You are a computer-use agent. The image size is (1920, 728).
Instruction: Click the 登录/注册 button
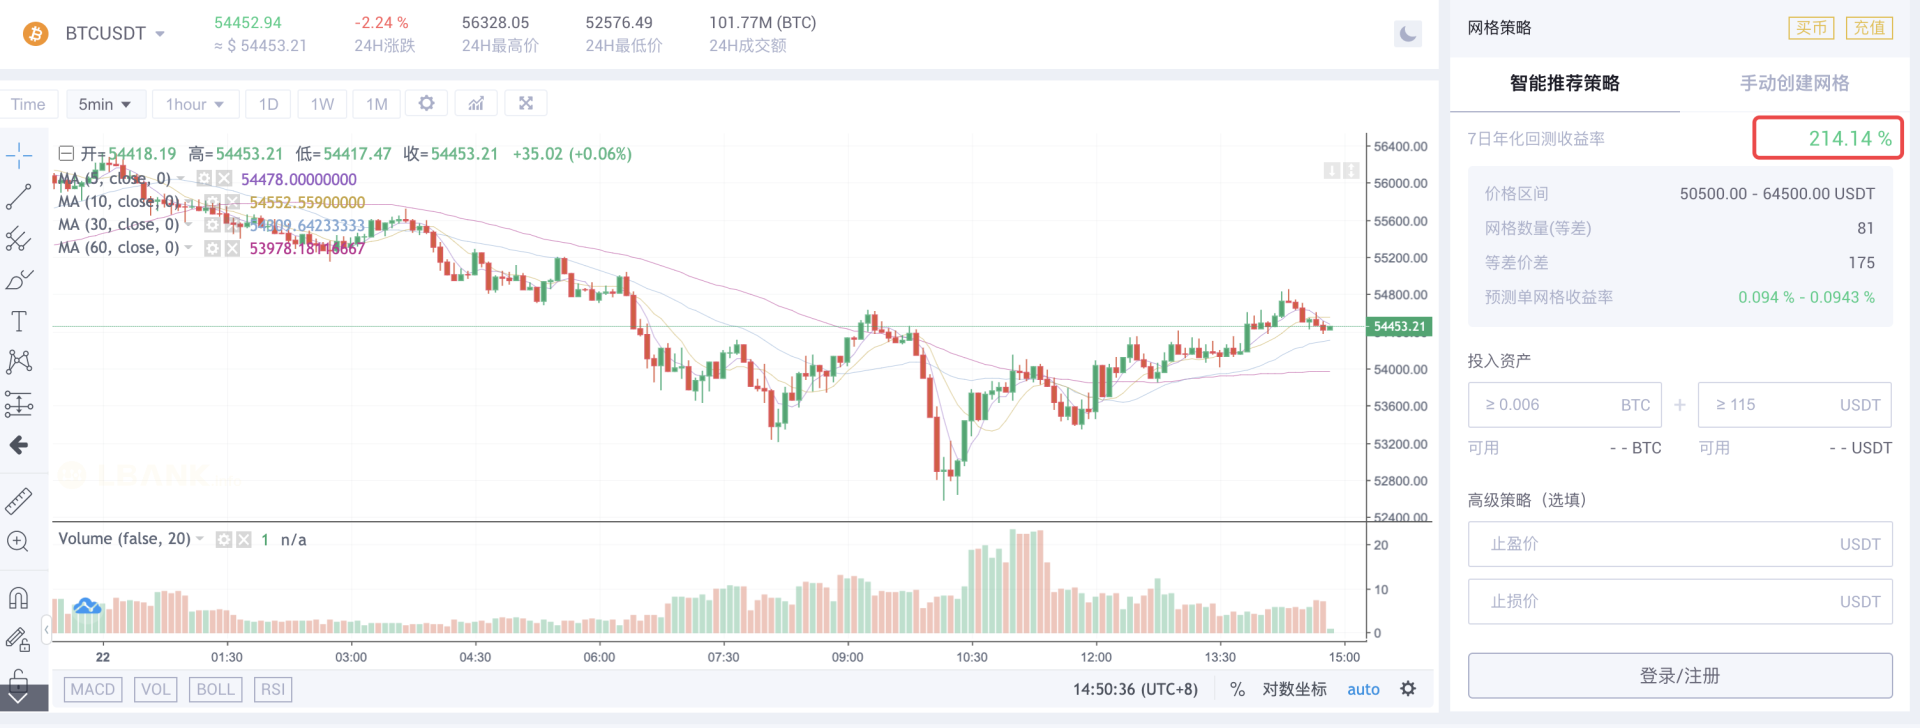pos(1678,675)
